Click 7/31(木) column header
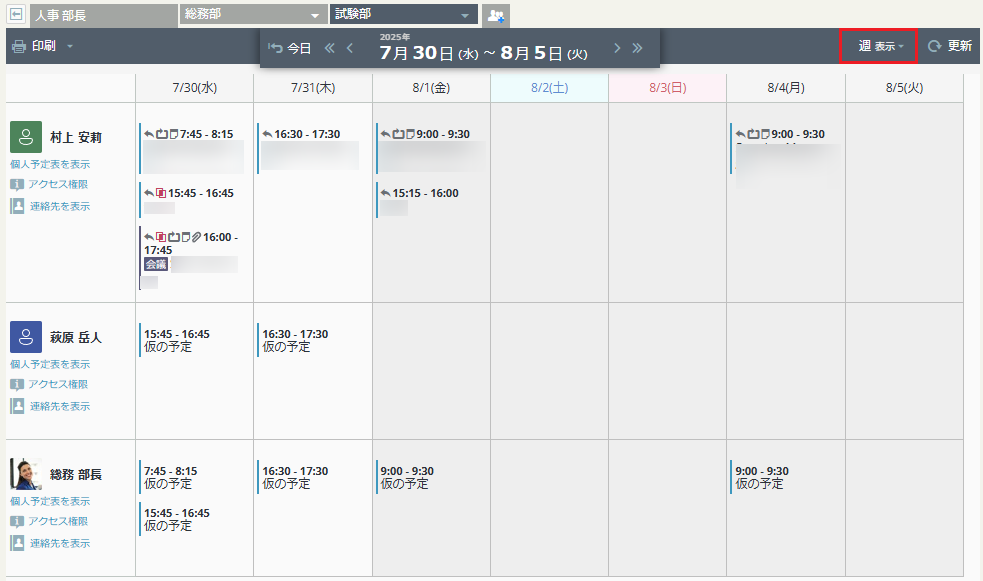Image resolution: width=983 pixels, height=581 pixels. (x=313, y=88)
